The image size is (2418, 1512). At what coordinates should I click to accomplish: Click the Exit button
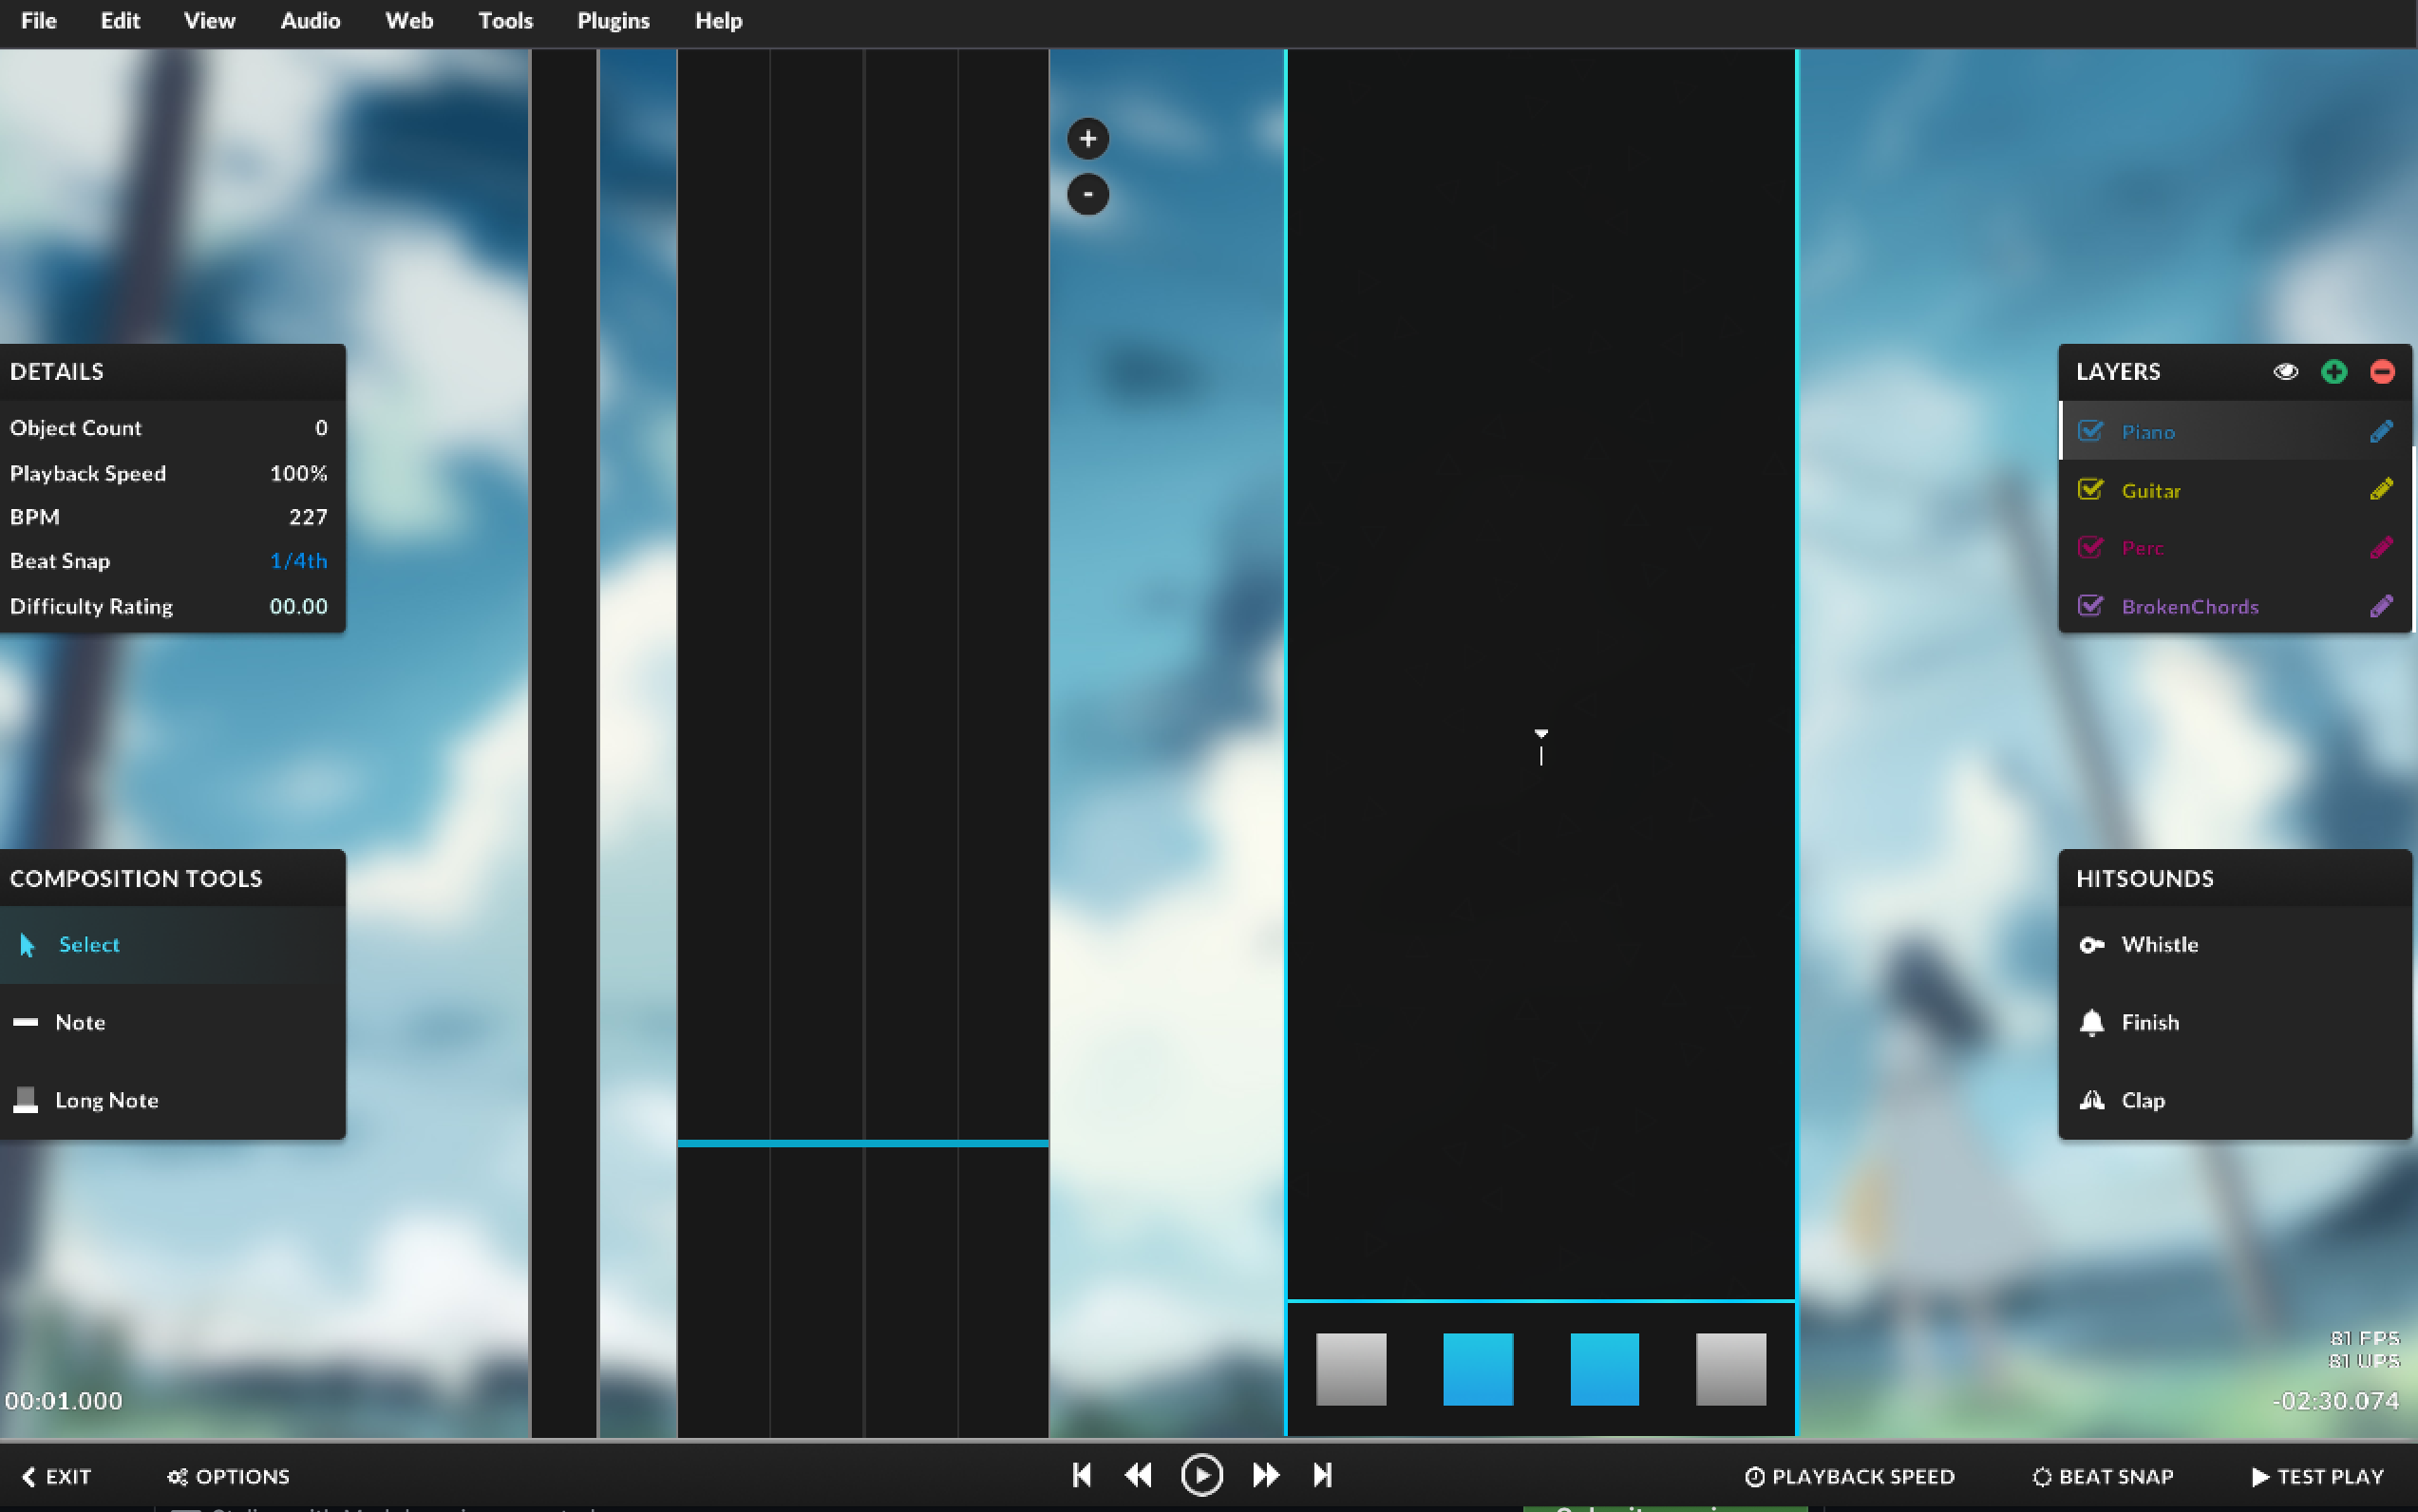pyautogui.click(x=56, y=1475)
